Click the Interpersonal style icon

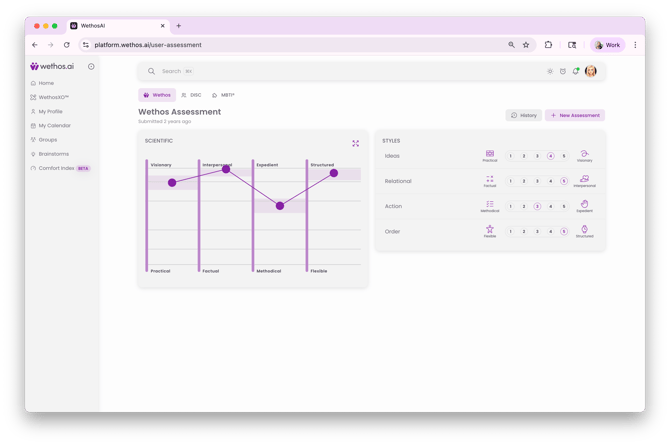click(x=584, y=179)
